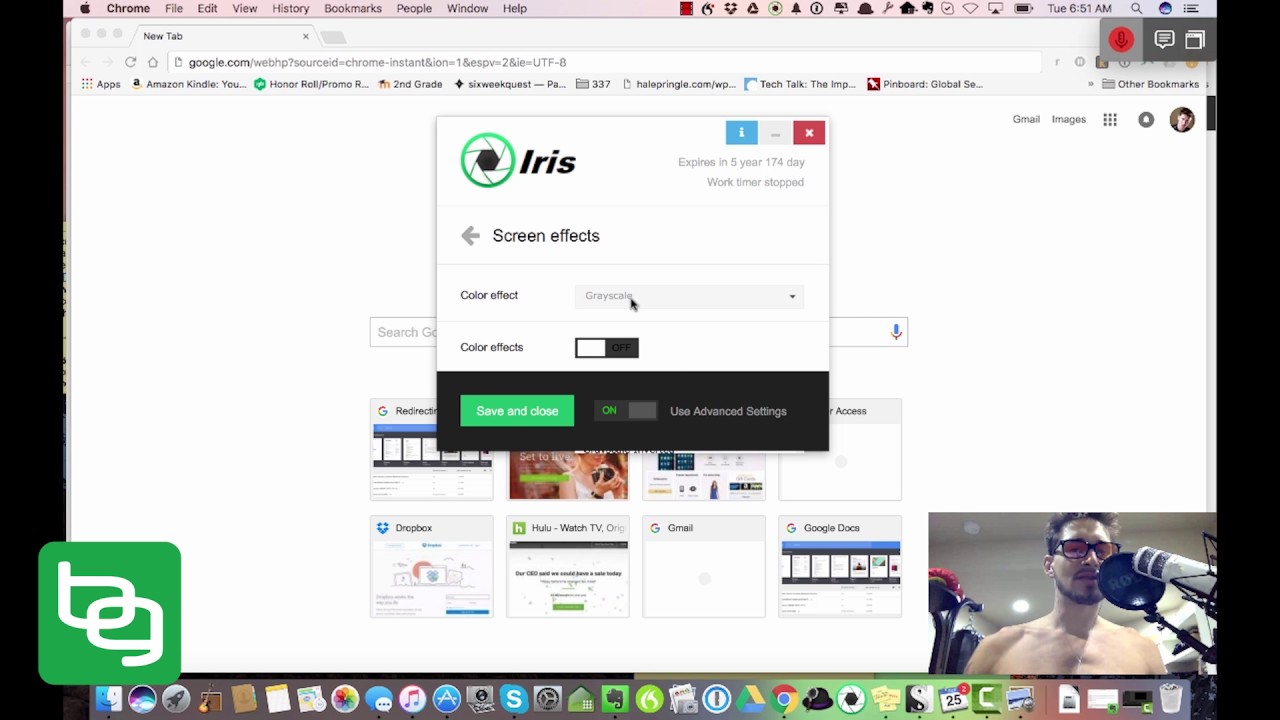
Task: Open the Apps bookmarks shortcut
Action: click(100, 84)
